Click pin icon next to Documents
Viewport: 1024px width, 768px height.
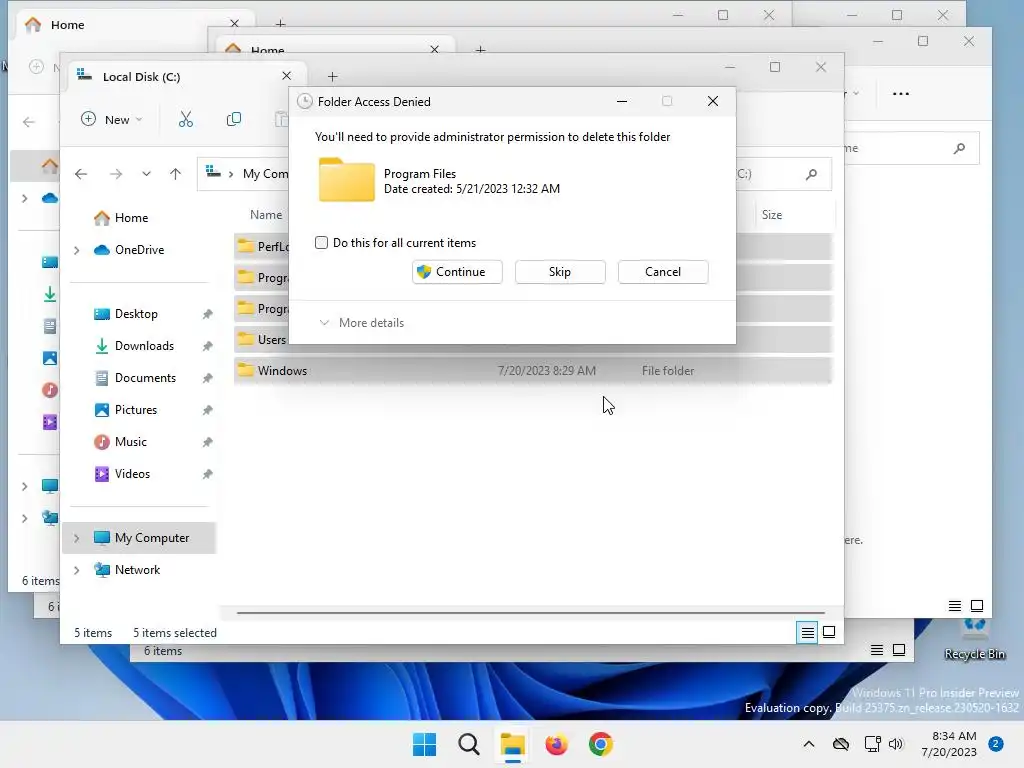(x=207, y=378)
